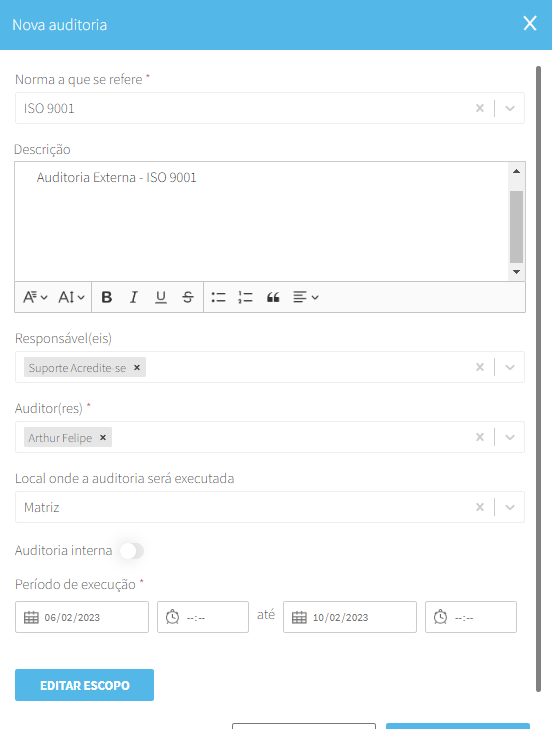Expand the Auditor(res) dropdown list
The width and height of the screenshot is (552, 730).
[x=510, y=437]
